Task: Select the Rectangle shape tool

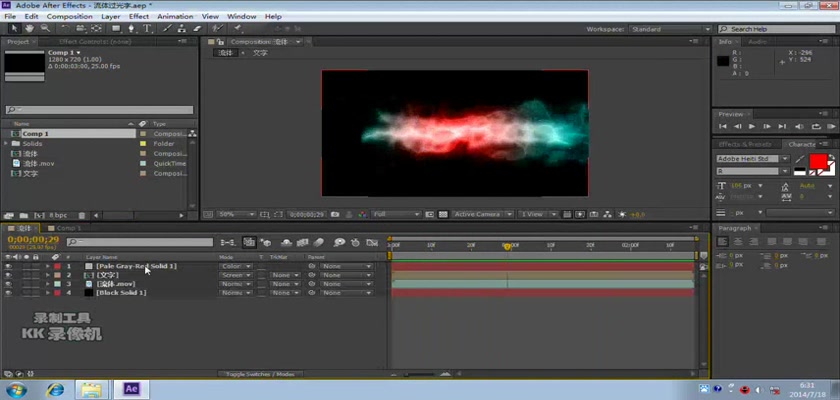Action: [116, 28]
